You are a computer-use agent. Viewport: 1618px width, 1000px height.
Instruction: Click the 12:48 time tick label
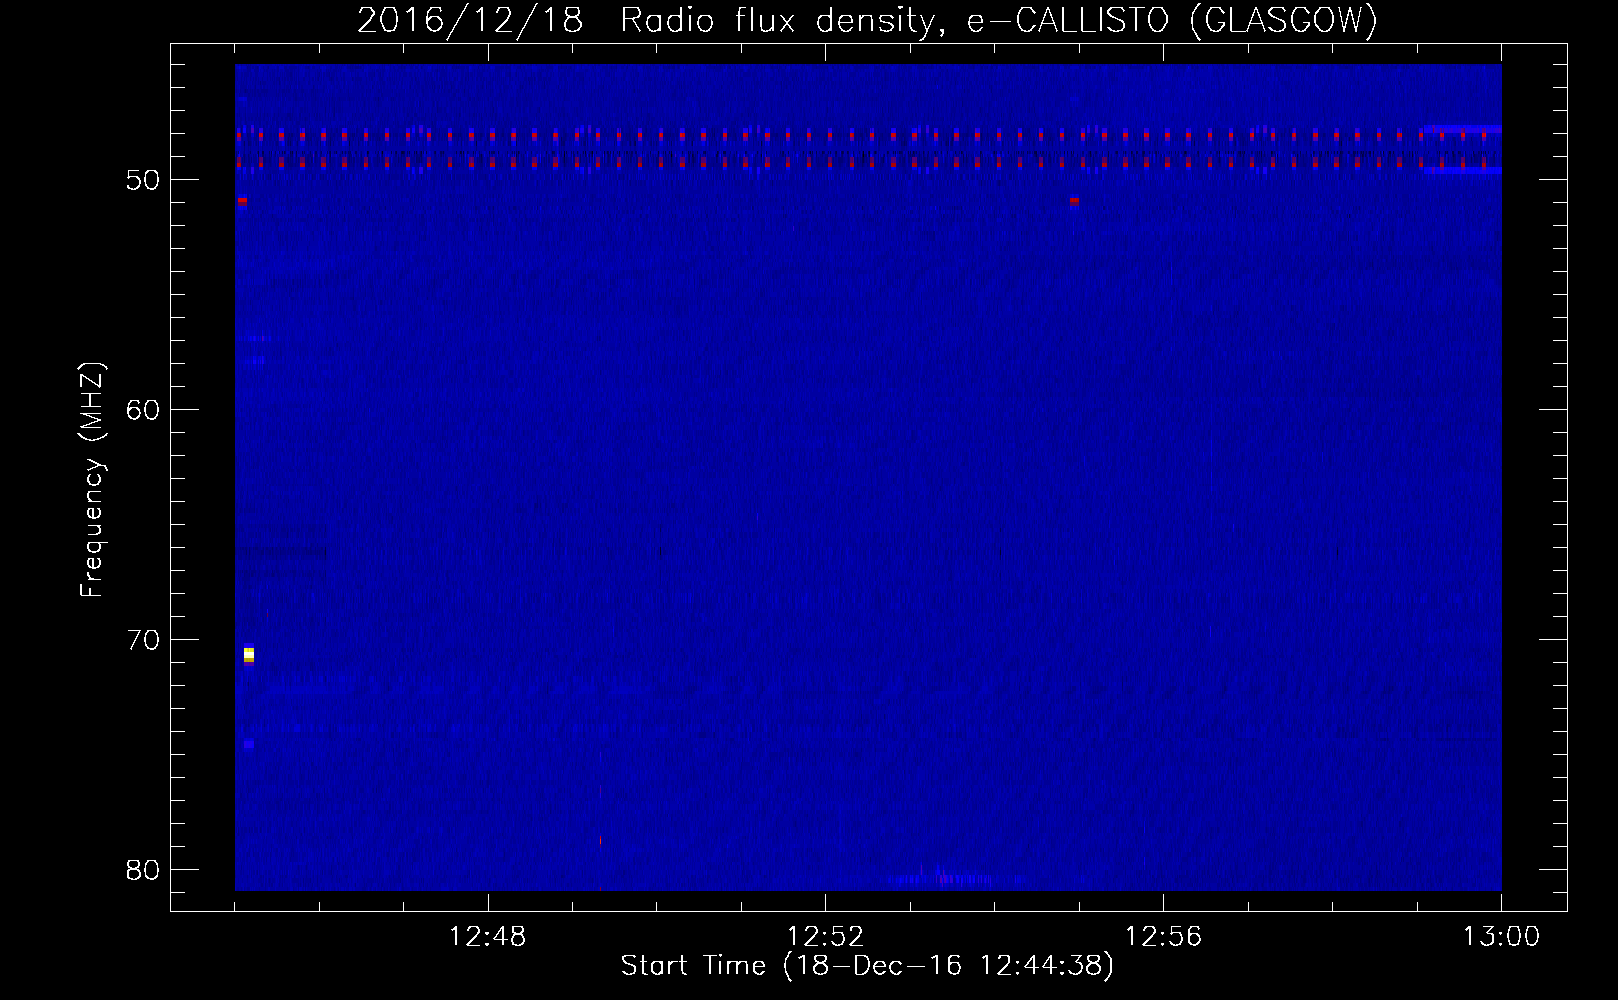(488, 937)
